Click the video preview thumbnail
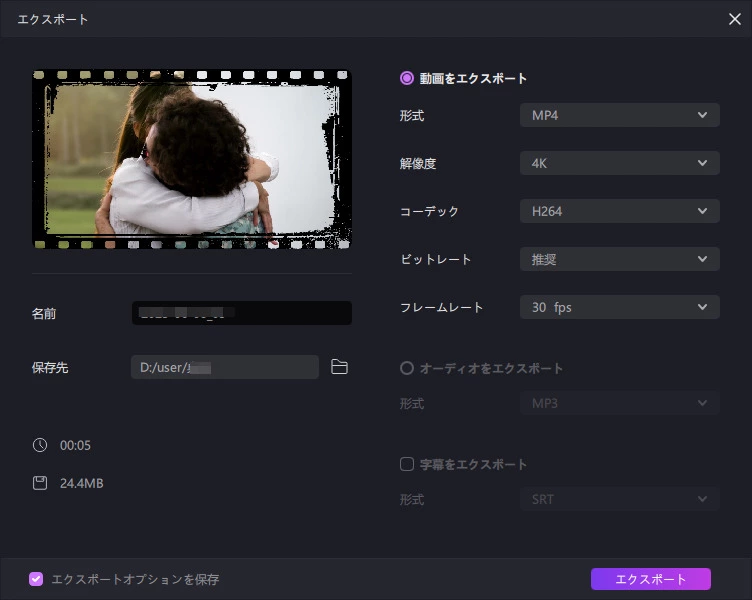Screen dimensions: 752x600 (x=192, y=159)
